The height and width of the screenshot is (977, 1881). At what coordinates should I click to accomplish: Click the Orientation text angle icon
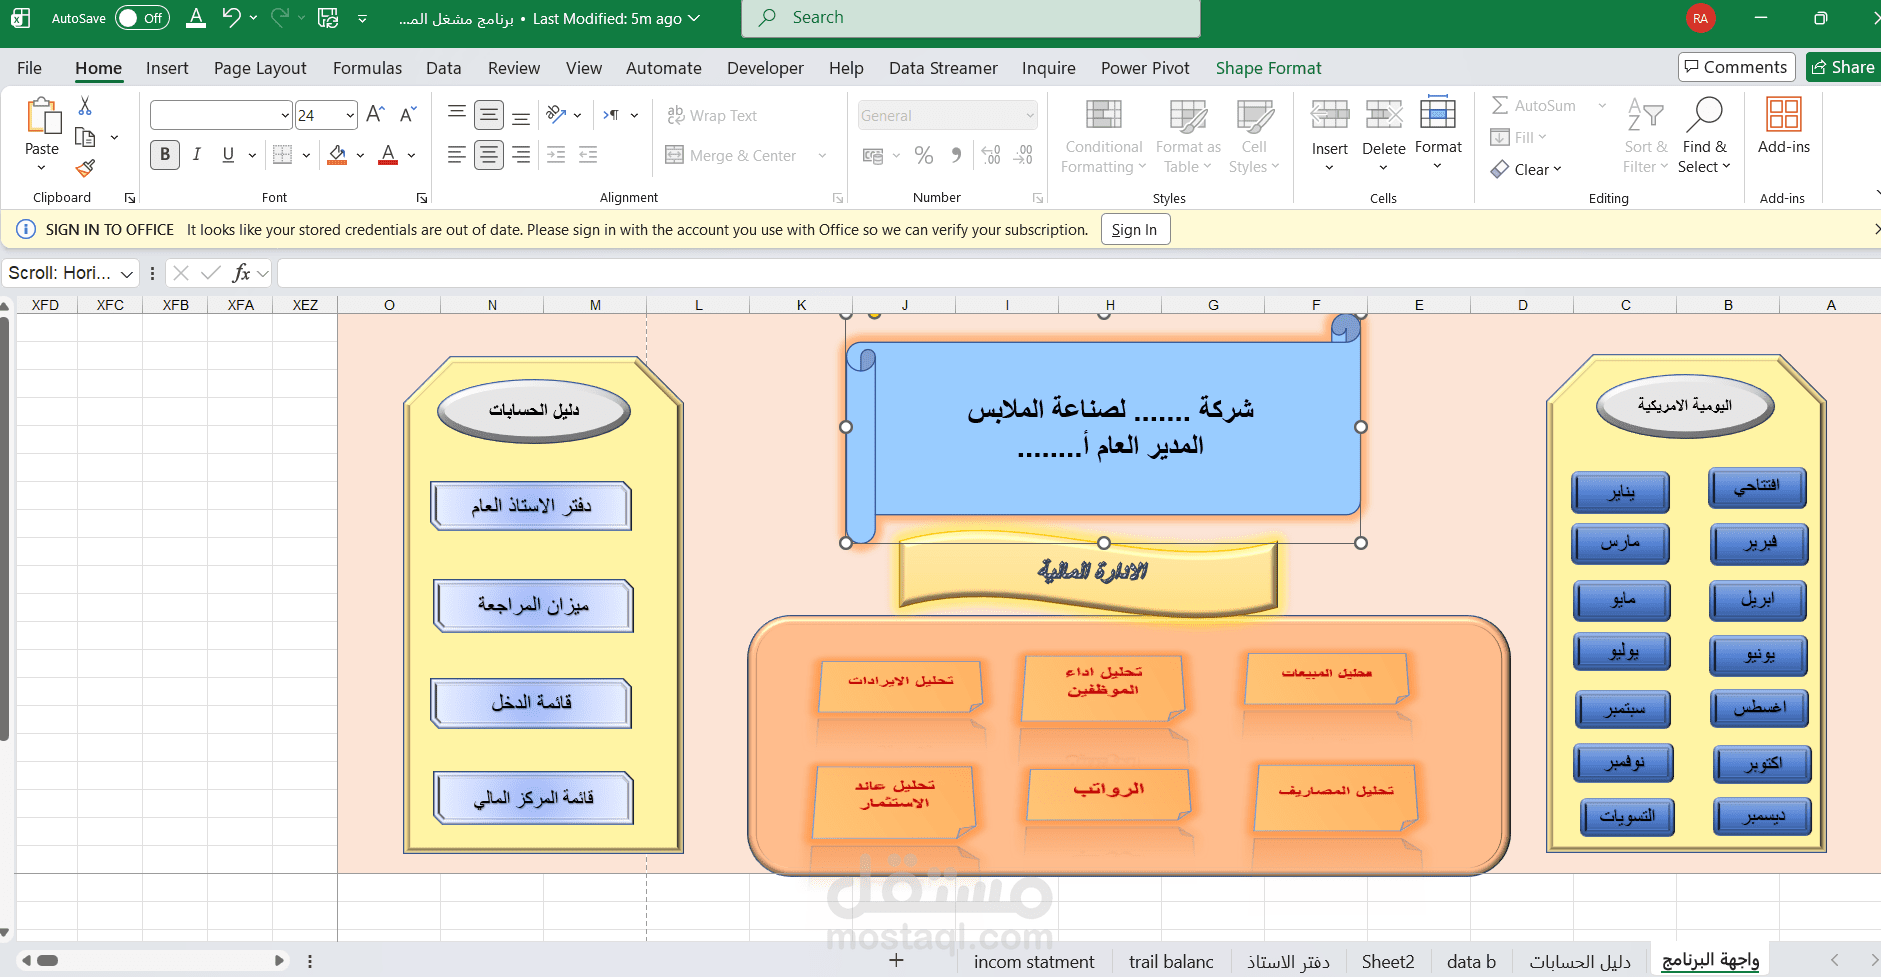557,114
